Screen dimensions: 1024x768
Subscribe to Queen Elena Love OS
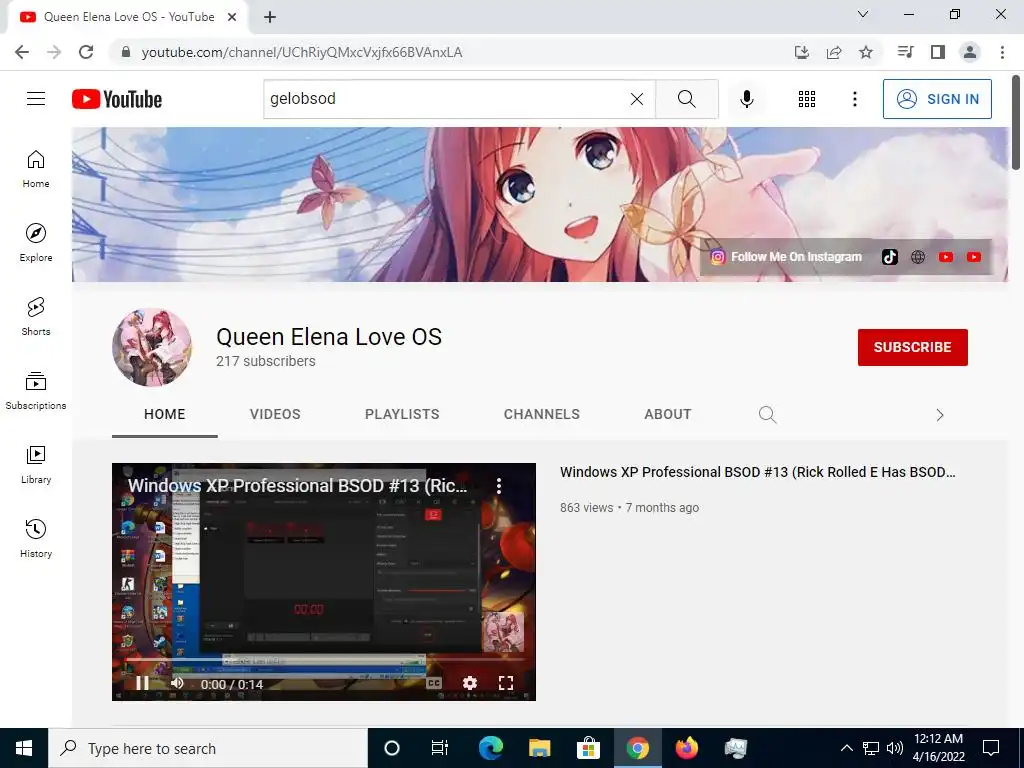click(x=912, y=347)
